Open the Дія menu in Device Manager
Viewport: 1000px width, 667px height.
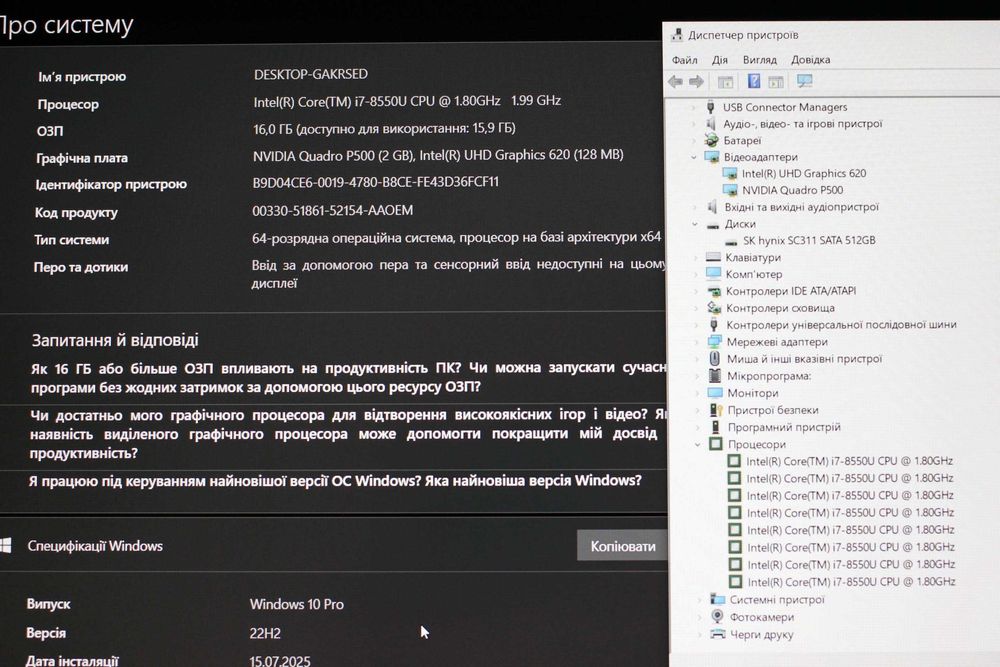pos(720,60)
